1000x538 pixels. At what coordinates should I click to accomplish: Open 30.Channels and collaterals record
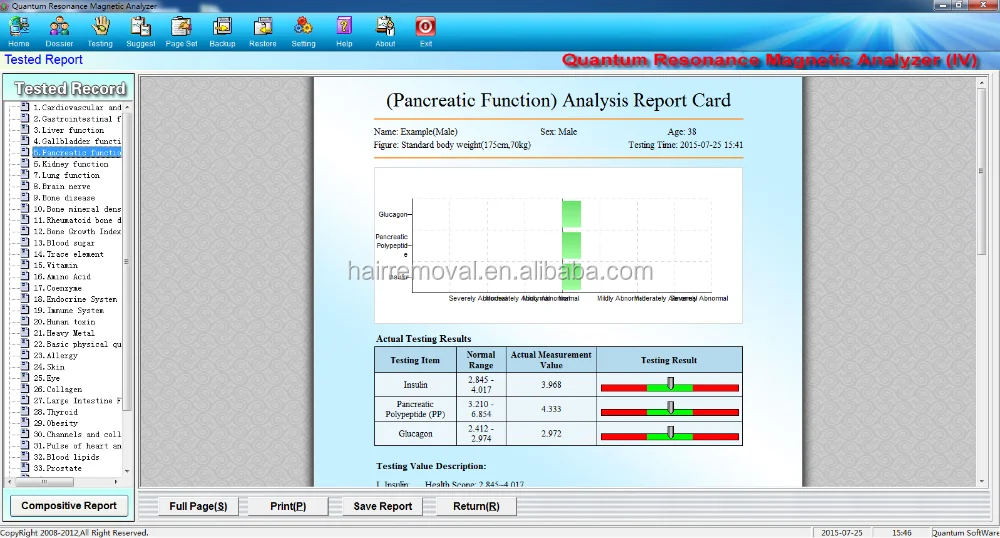point(77,435)
